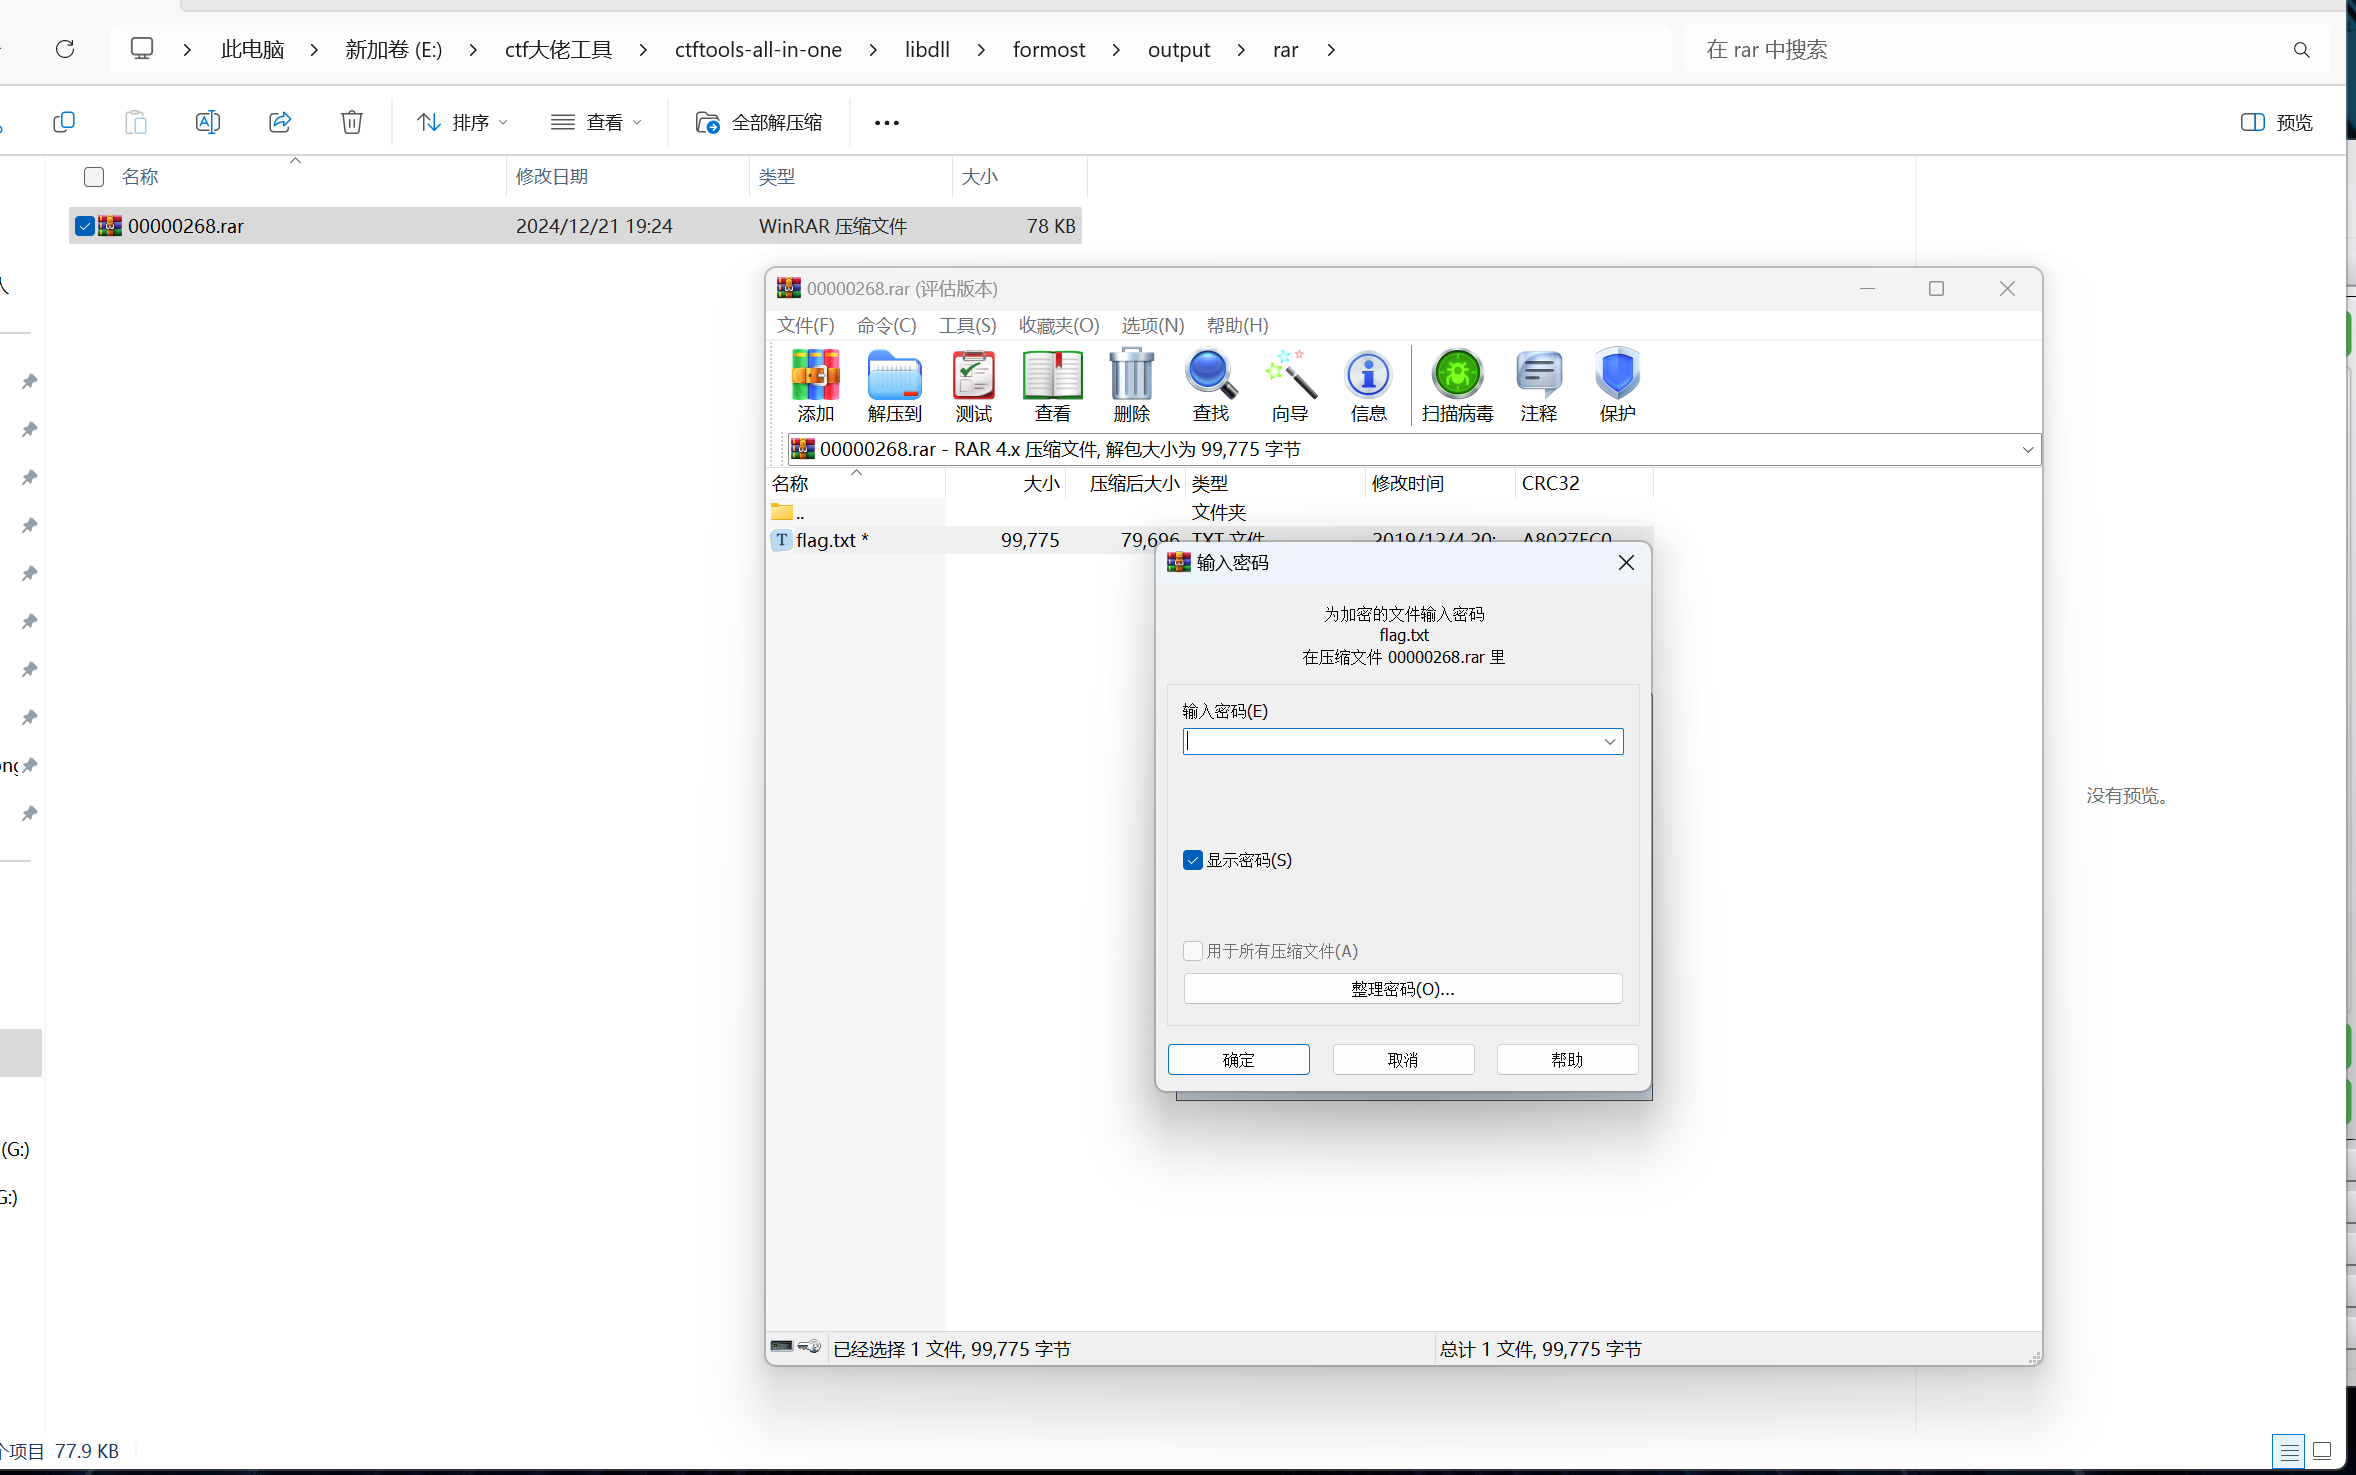This screenshot has width=2356, height=1475.
Task: Click the Help (帮助) button in password dialog
Action: [1567, 1059]
